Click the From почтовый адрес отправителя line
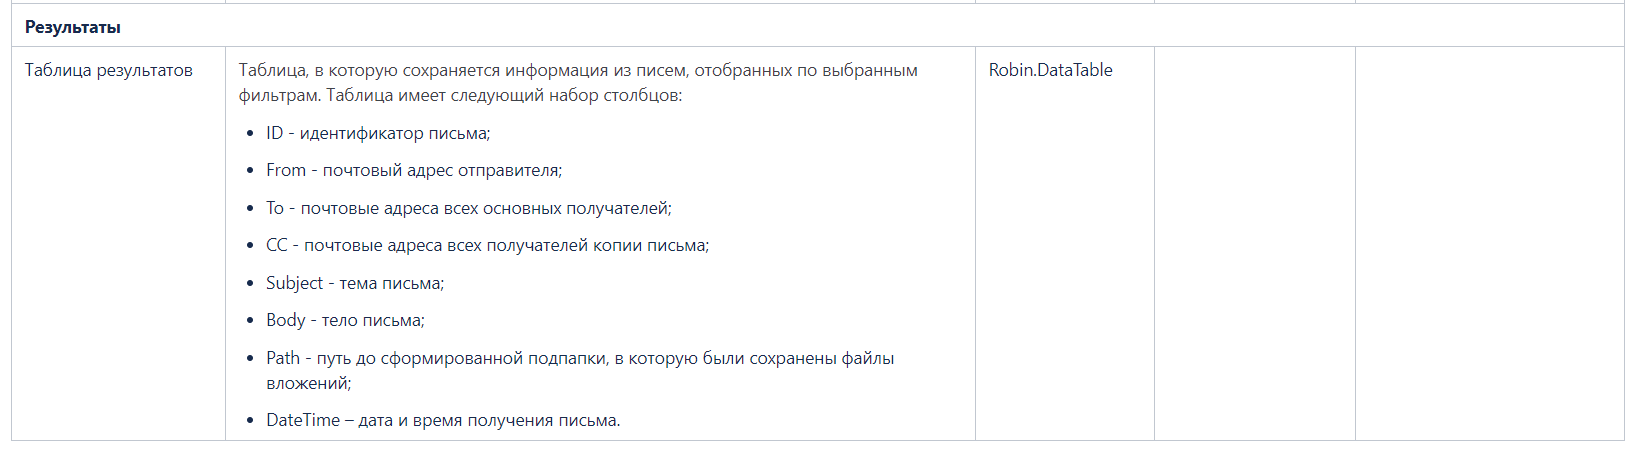The height and width of the screenshot is (450, 1632). click(414, 170)
